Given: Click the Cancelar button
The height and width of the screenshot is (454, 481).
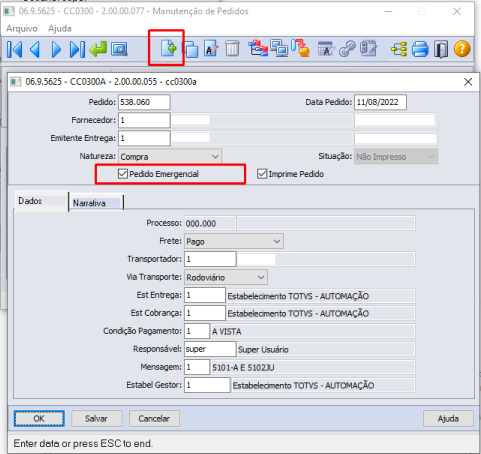Looking at the screenshot, I should pos(154,418).
